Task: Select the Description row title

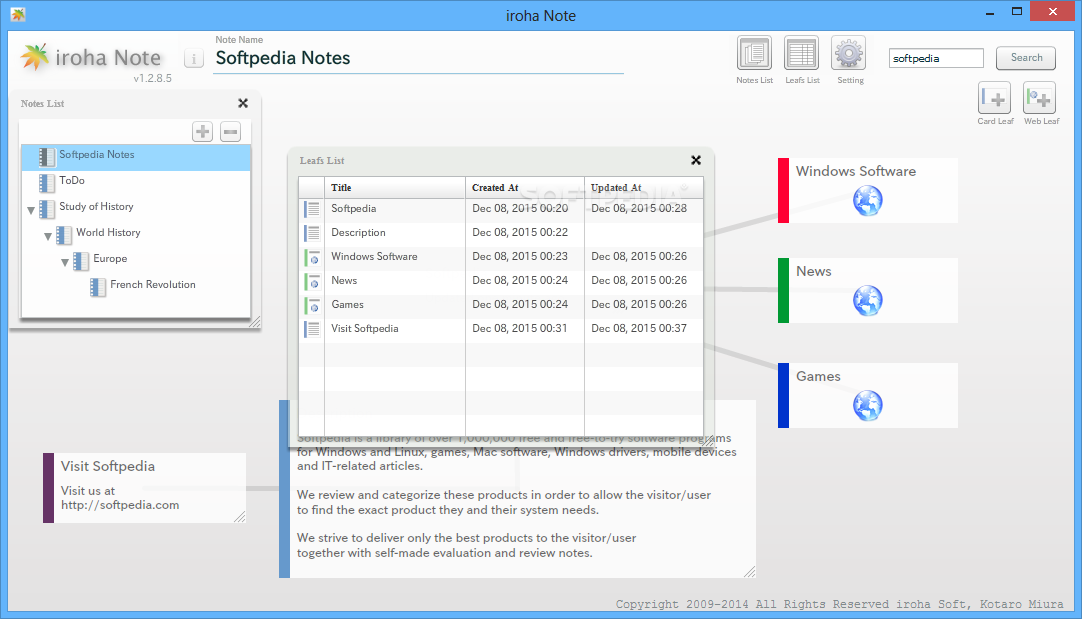Action: tap(358, 233)
